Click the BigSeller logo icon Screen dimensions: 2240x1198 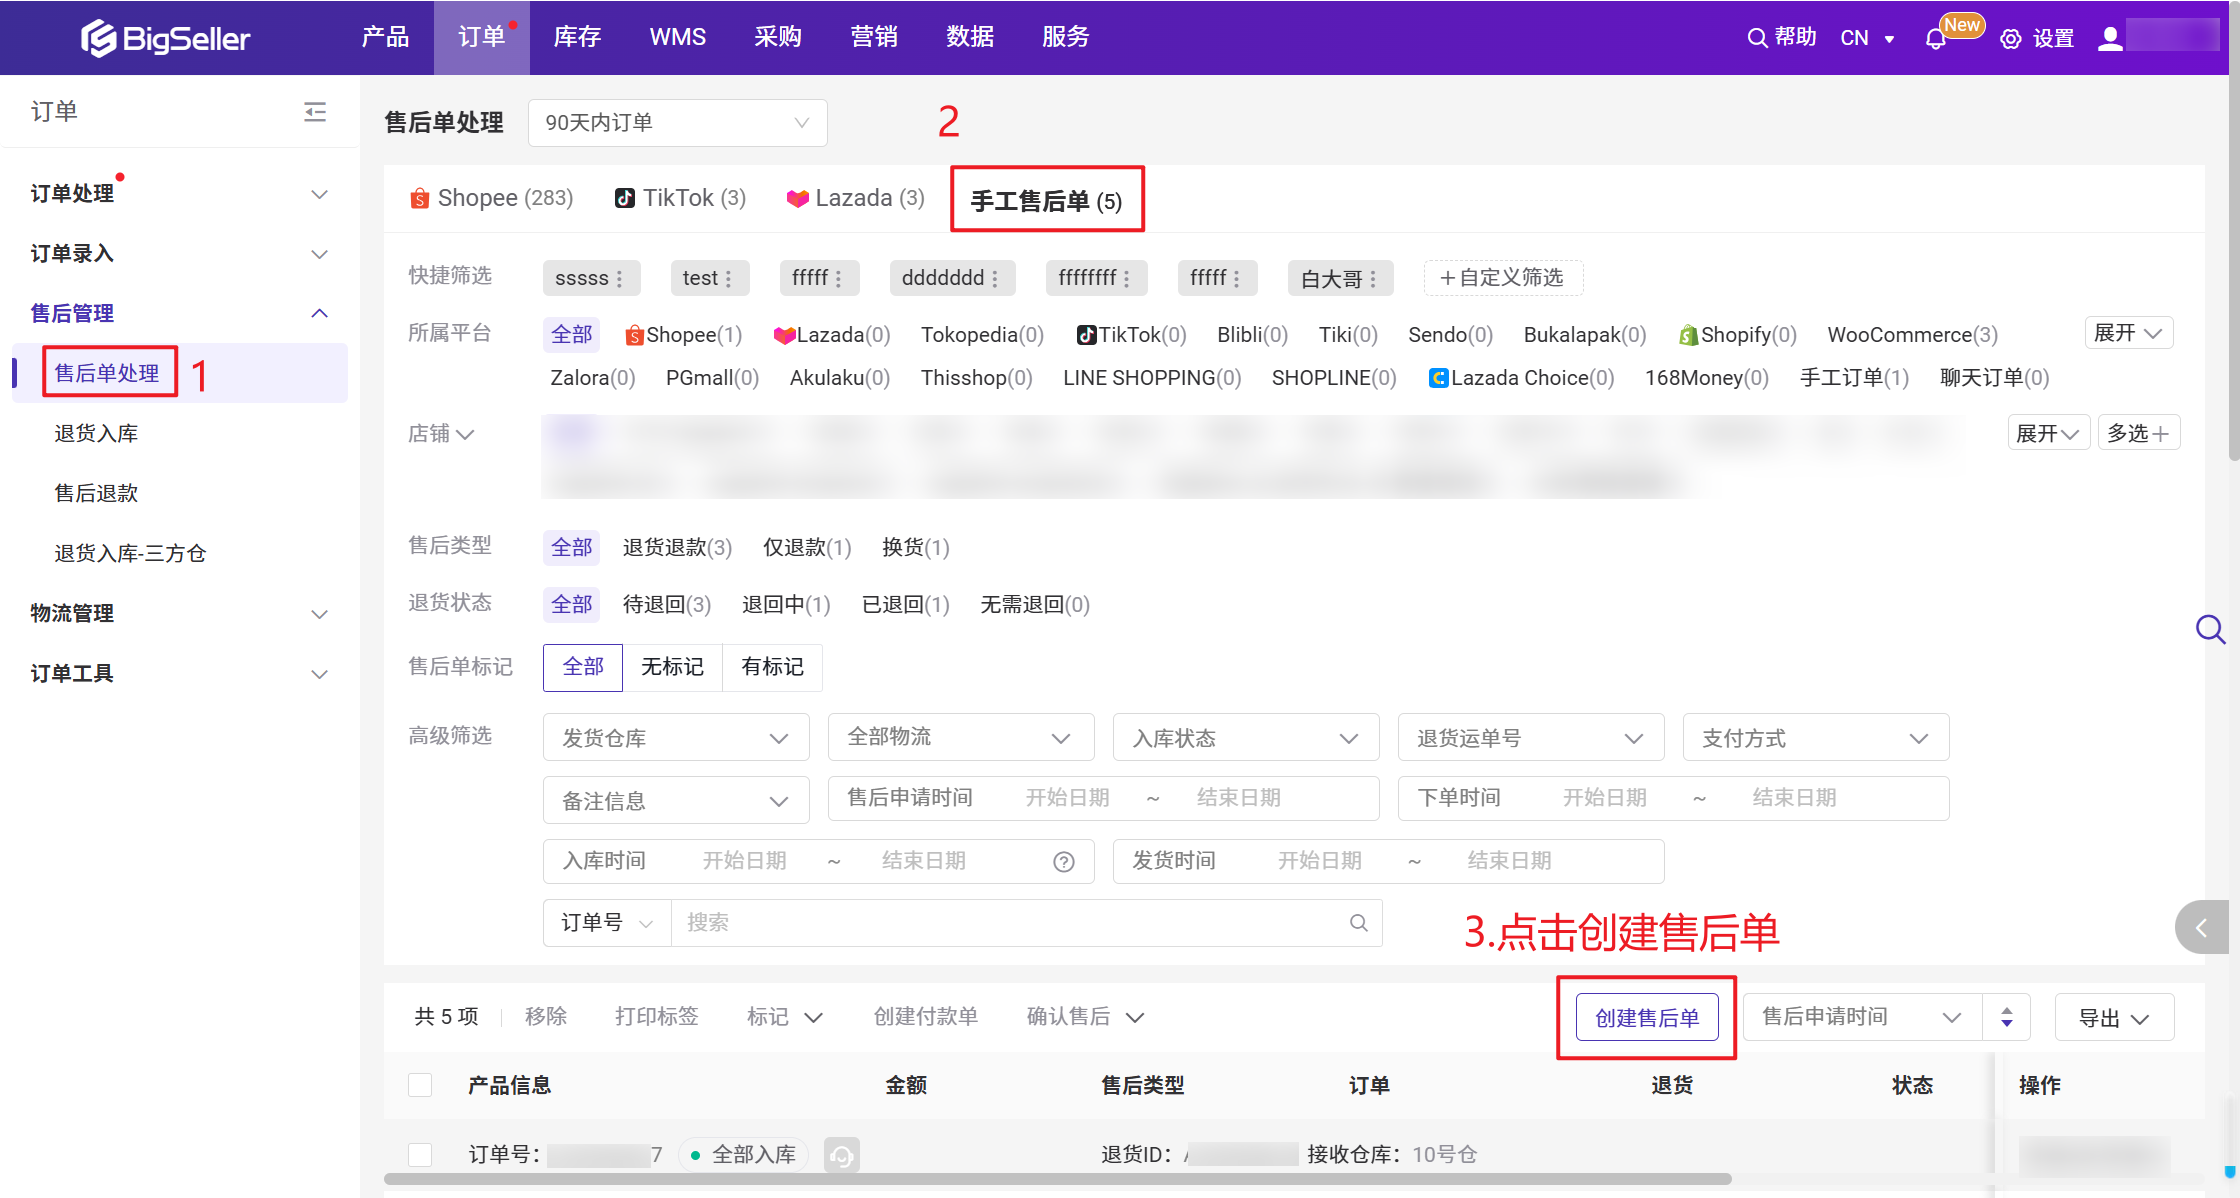tap(98, 38)
